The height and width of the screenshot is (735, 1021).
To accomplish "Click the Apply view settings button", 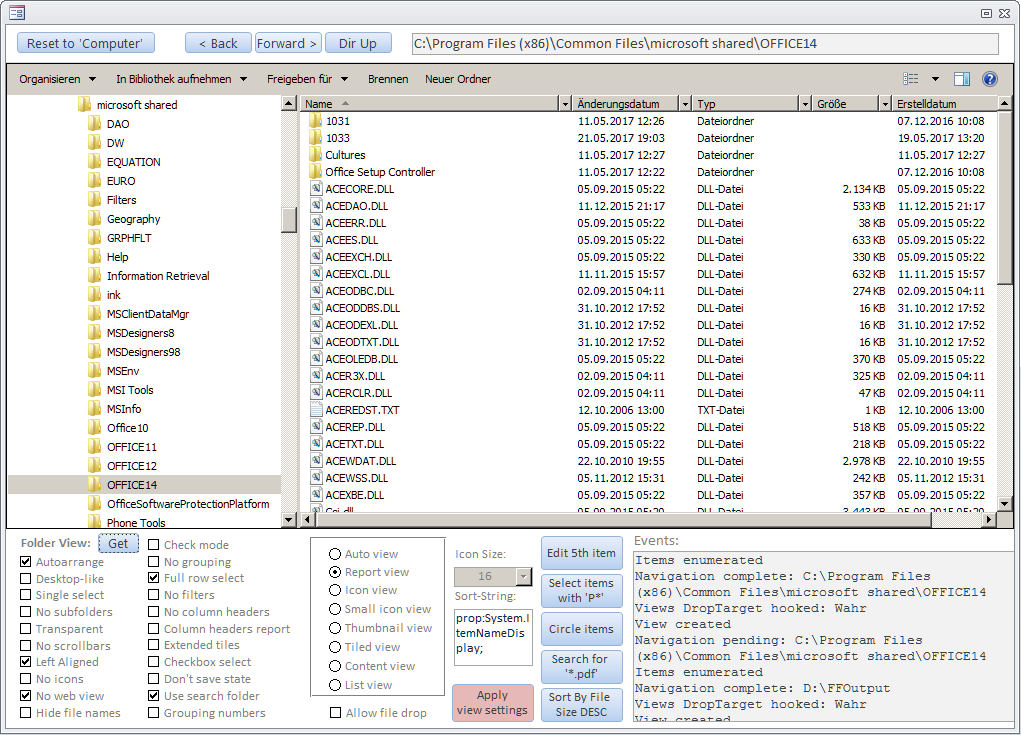I will point(492,702).
